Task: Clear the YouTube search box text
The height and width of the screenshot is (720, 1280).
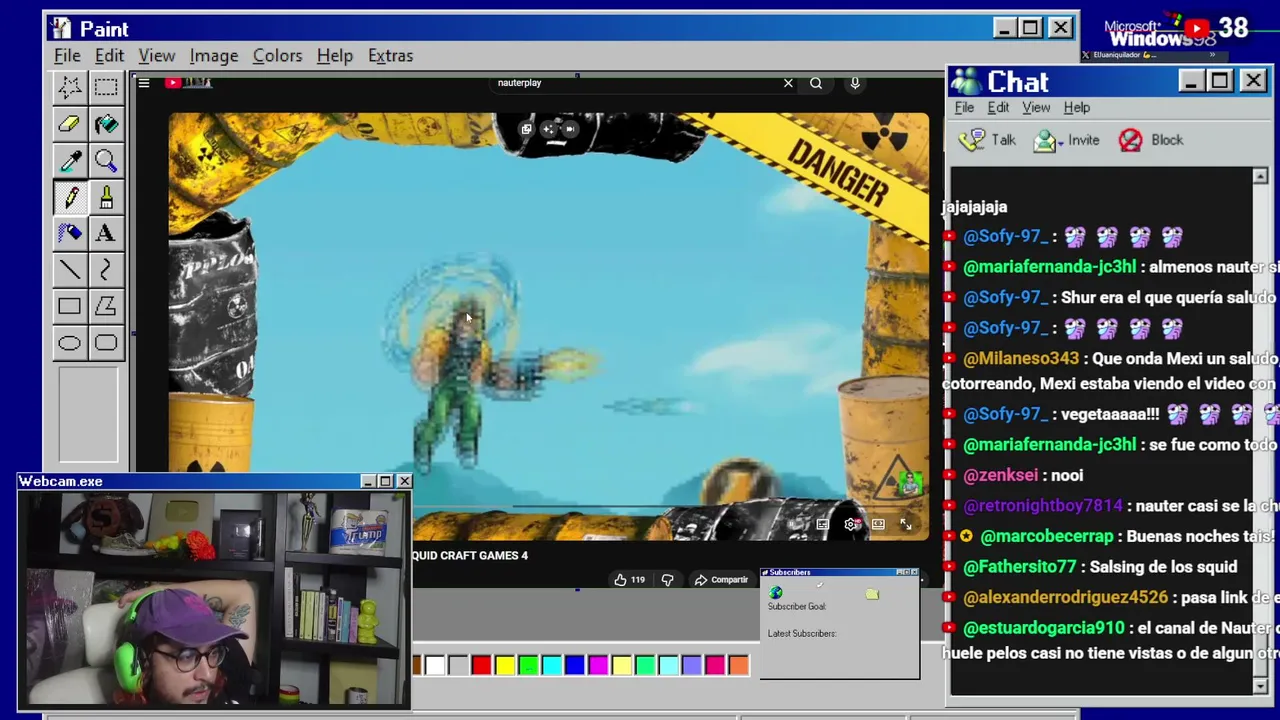Action: [x=788, y=83]
